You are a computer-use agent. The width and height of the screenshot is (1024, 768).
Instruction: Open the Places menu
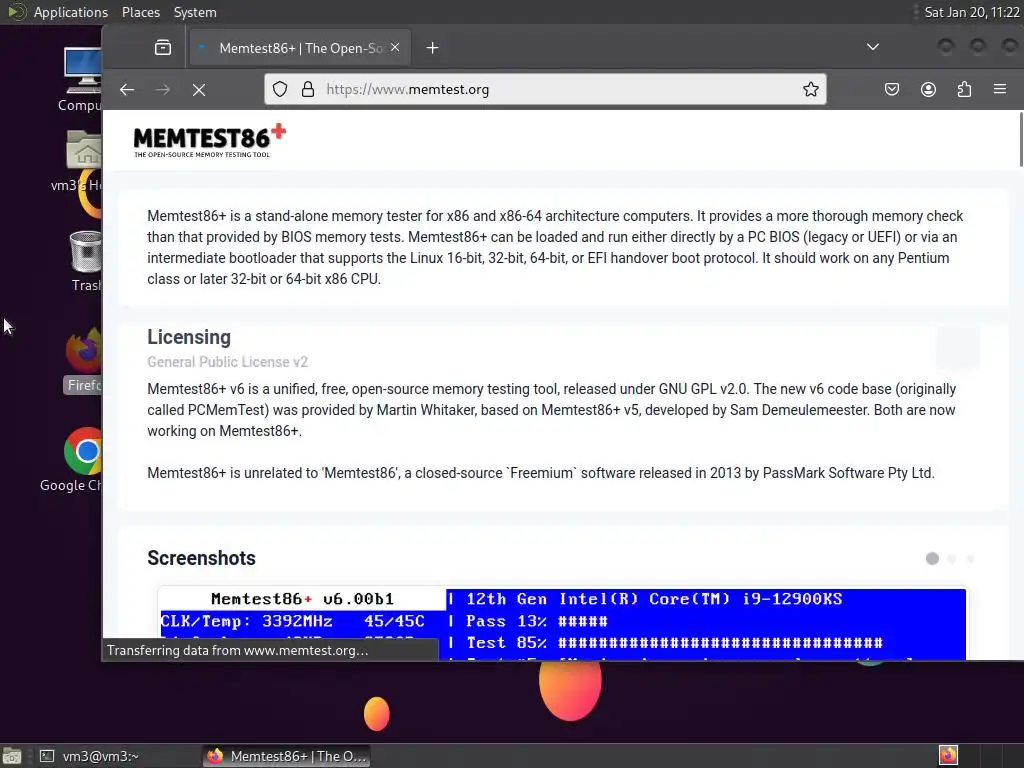click(141, 12)
